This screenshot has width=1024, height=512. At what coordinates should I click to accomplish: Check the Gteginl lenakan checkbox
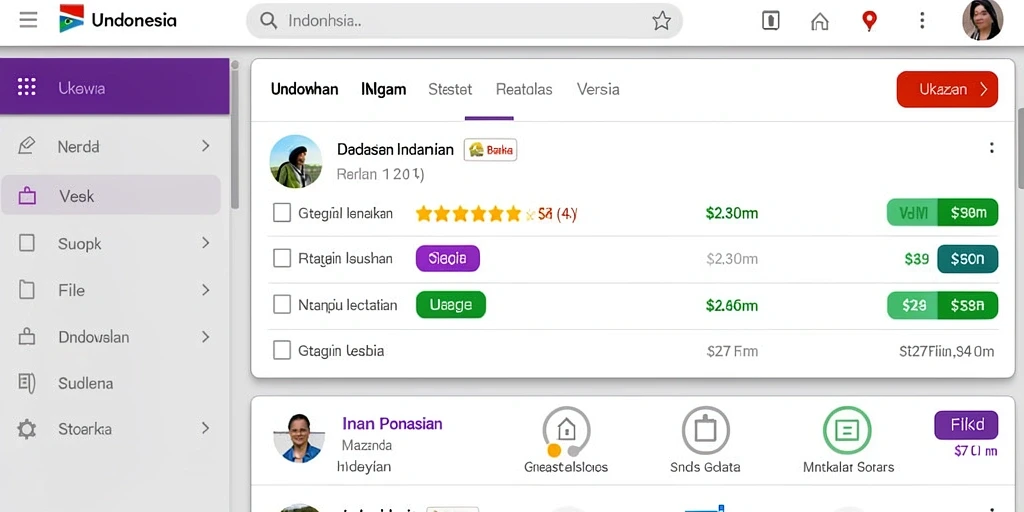tap(281, 213)
